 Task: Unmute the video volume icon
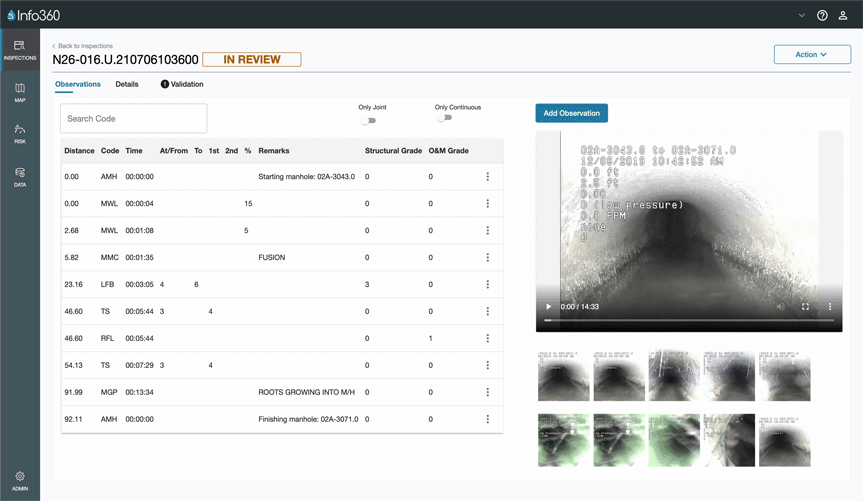coord(781,307)
